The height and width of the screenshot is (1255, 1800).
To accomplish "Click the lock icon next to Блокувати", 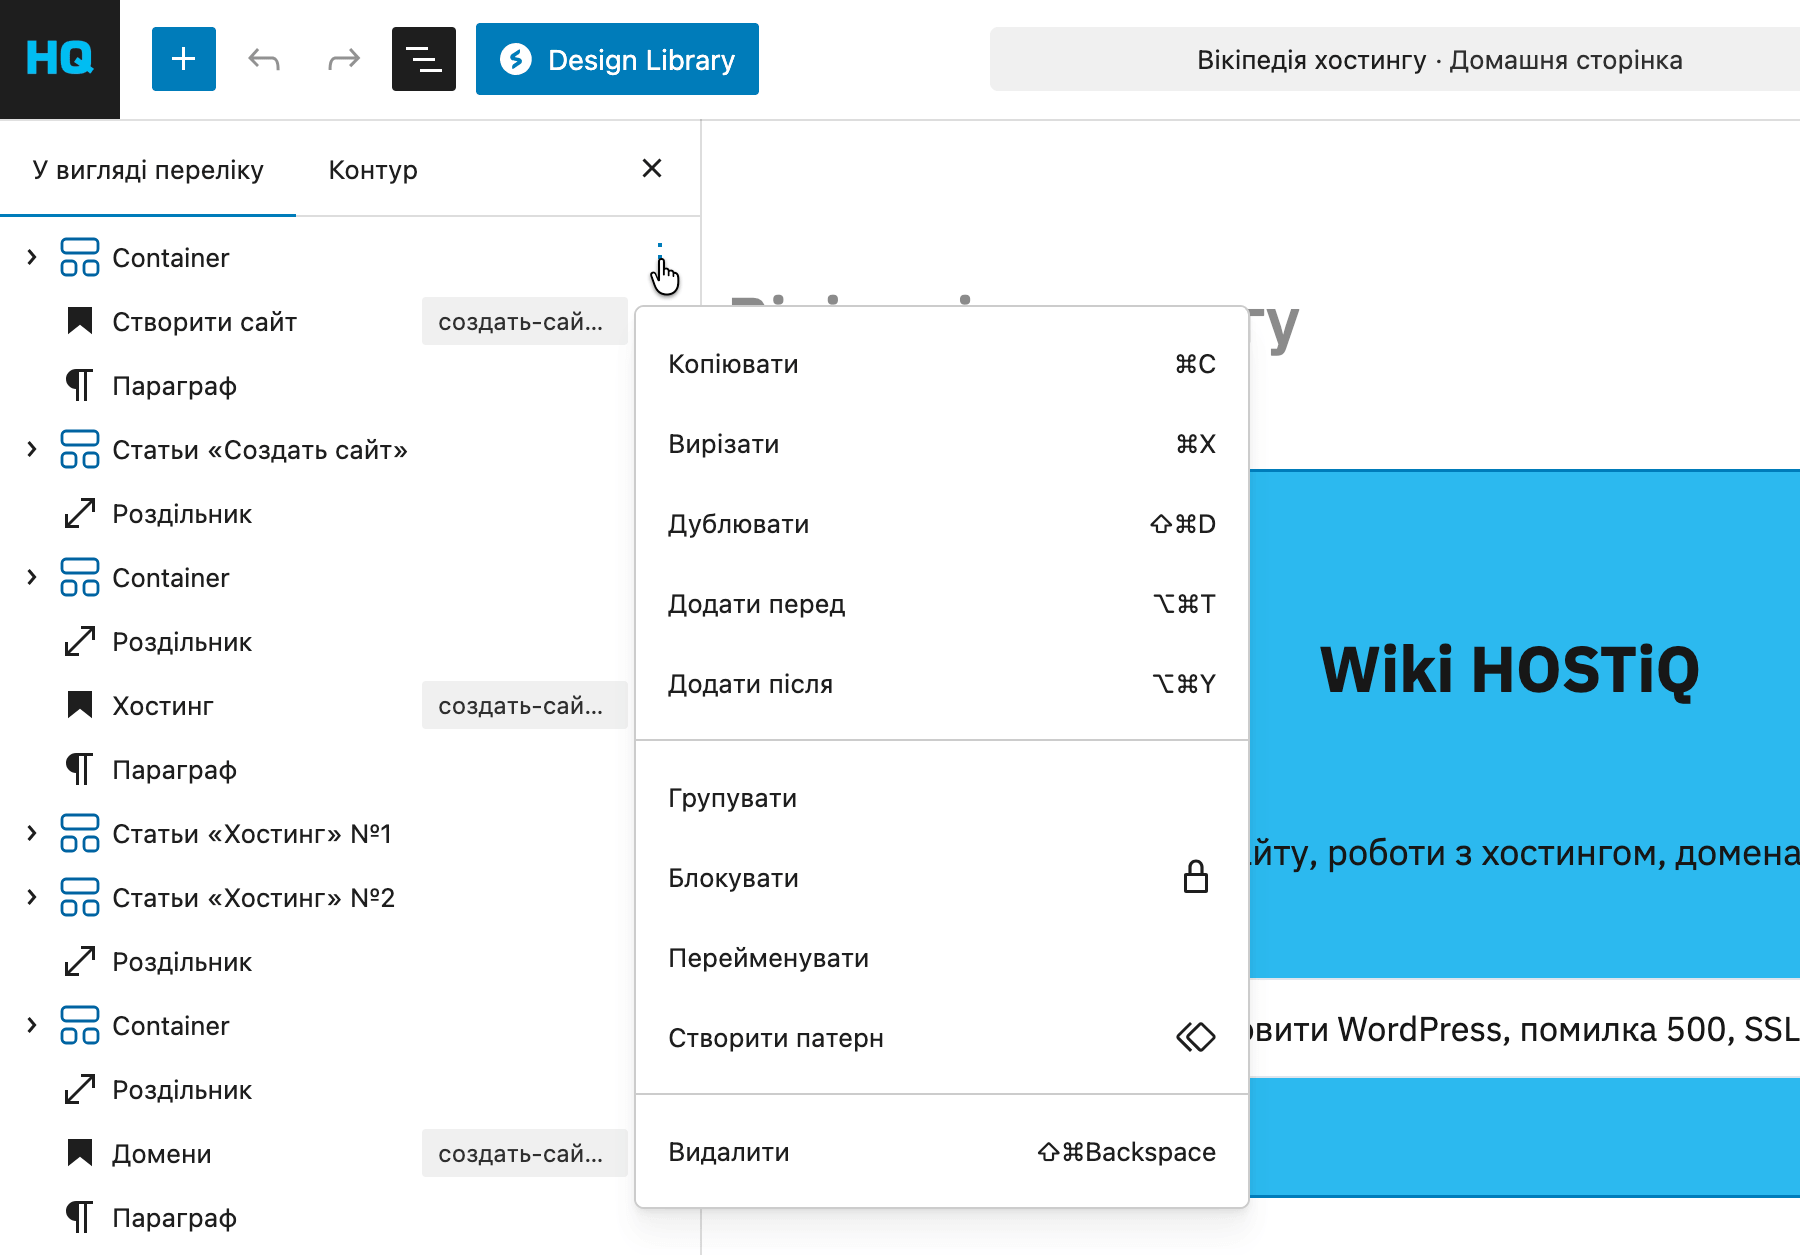I will [x=1196, y=877].
